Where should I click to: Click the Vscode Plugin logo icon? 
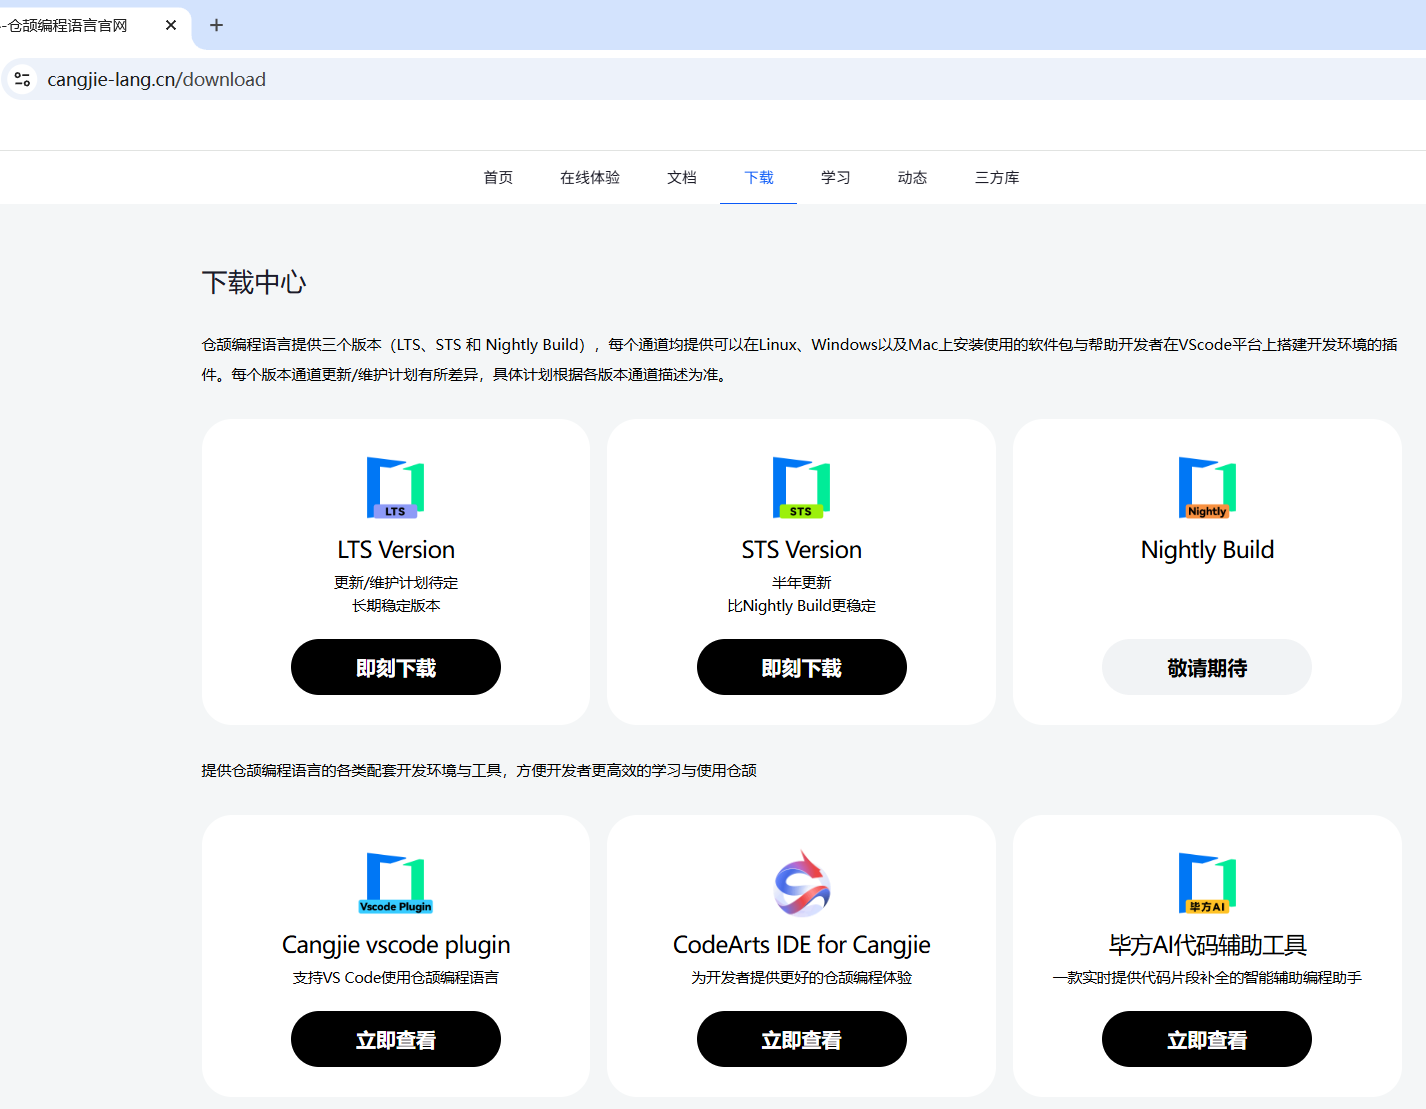[x=396, y=883]
